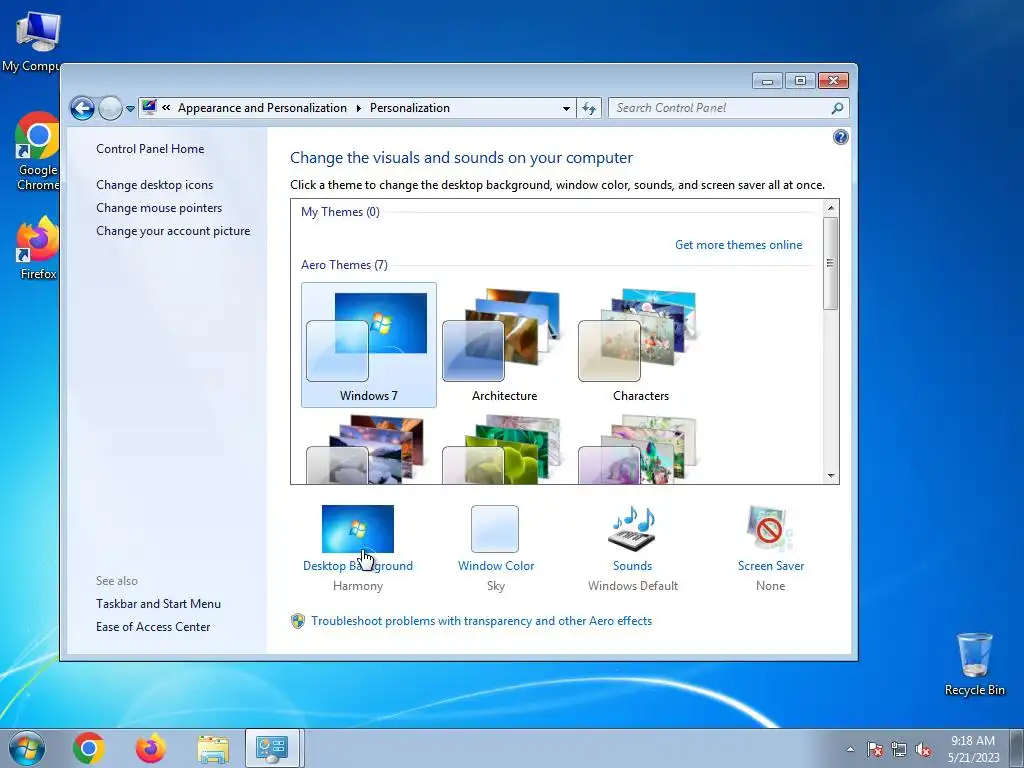1024x768 pixels.
Task: Open the Help question mark icon
Action: pos(840,137)
